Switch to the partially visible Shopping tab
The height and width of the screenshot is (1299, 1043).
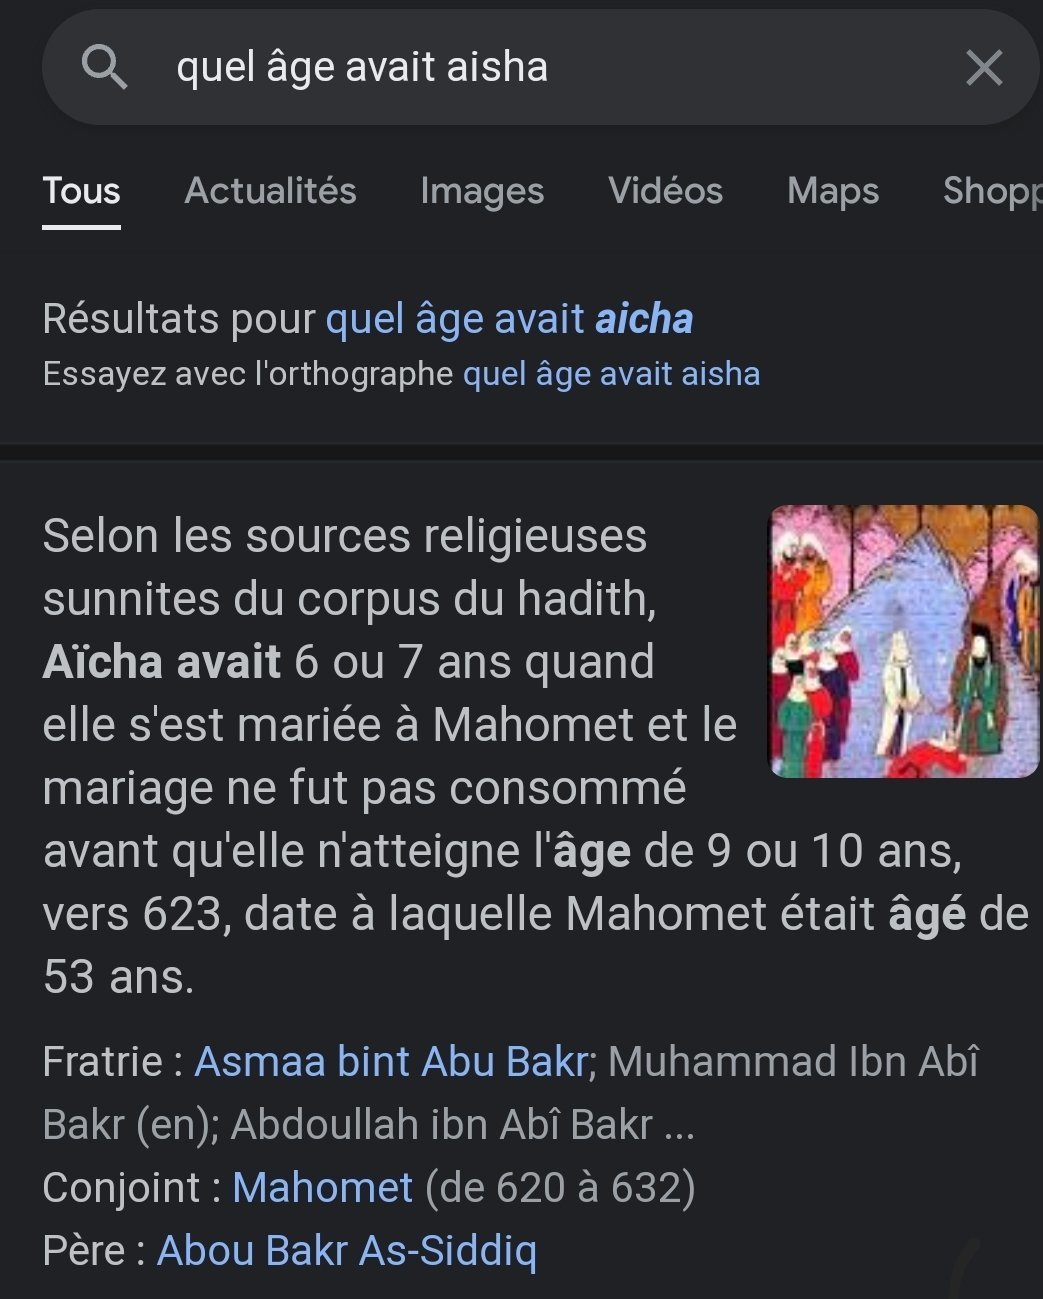991,191
